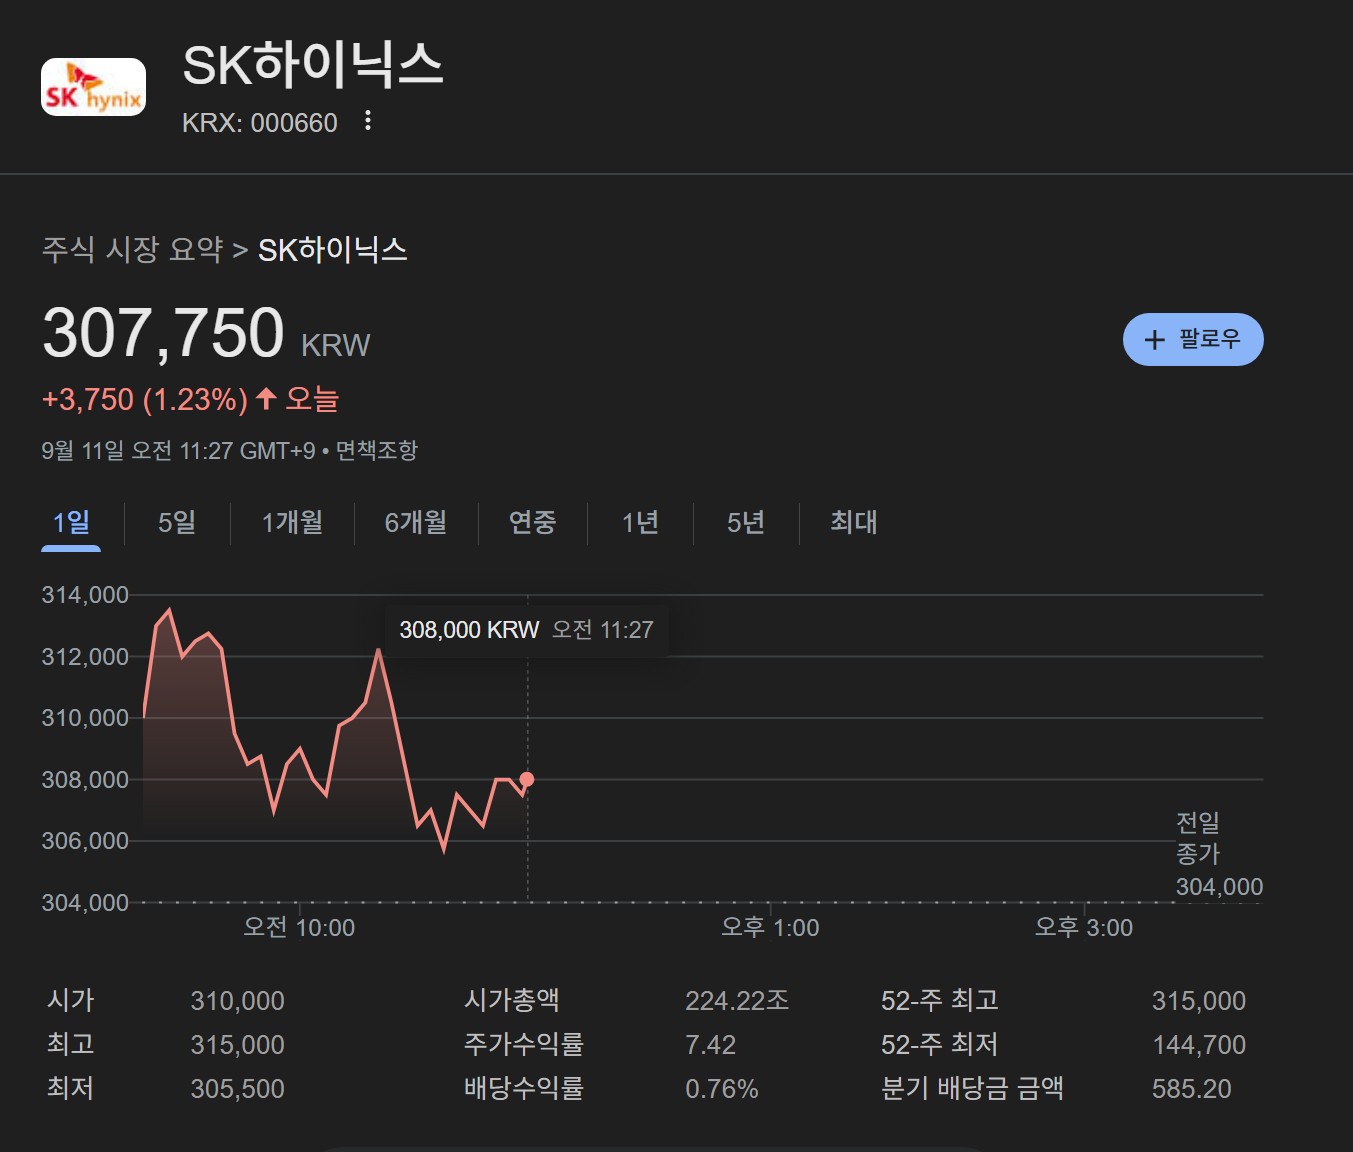Screen dimensions: 1353x1152
Task: Click the current price marker dot on chart
Action: point(527,779)
